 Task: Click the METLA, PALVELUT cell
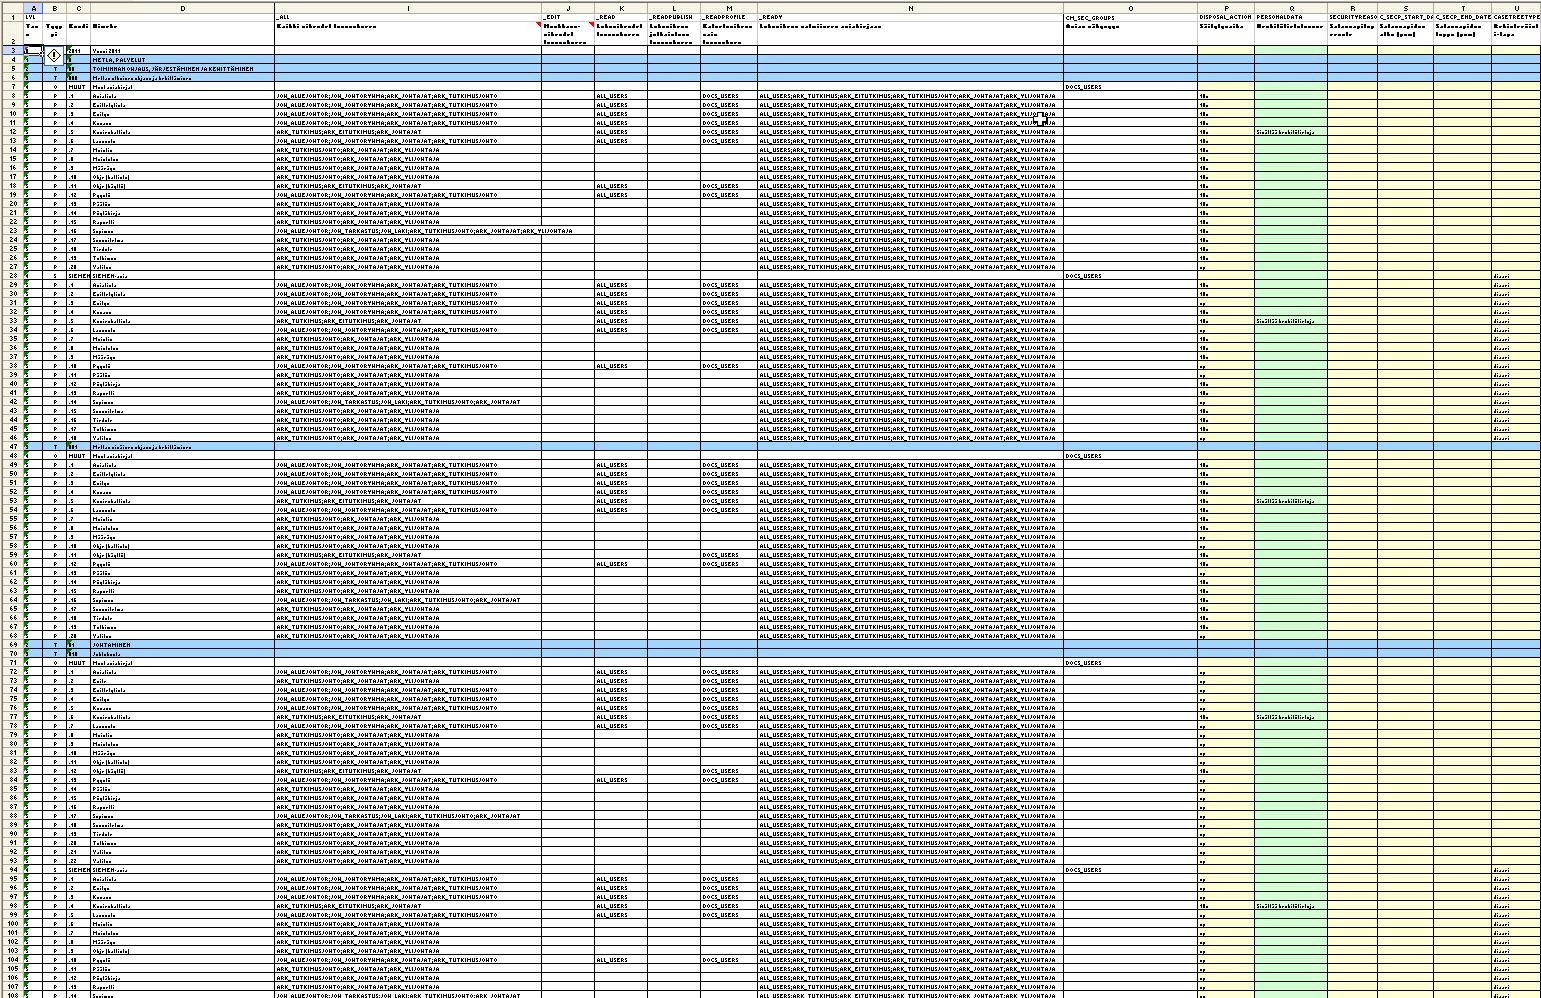[x=183, y=60]
